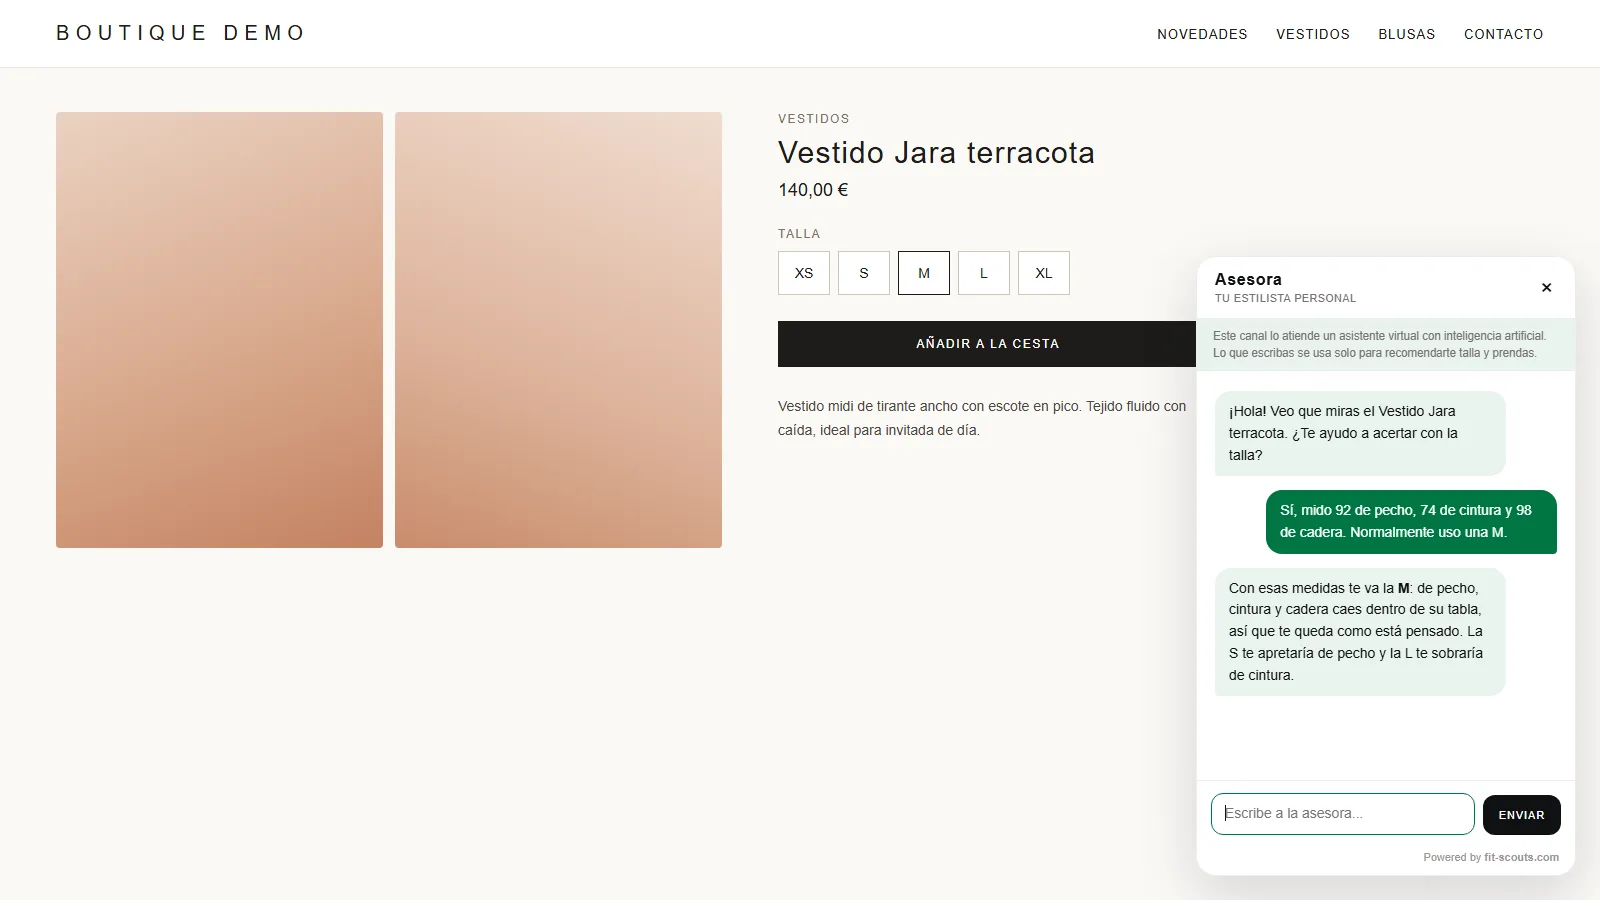The height and width of the screenshot is (900, 1600).
Task: Click the 140,00 € price
Action: [813, 190]
